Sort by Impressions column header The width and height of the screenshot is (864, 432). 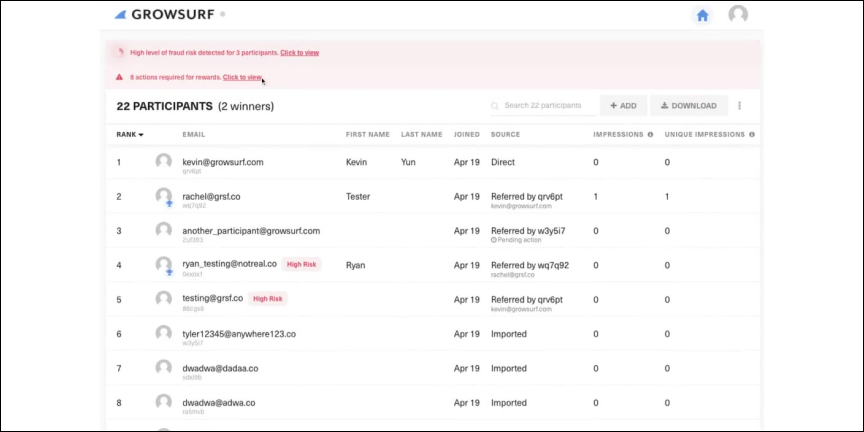click(618, 134)
